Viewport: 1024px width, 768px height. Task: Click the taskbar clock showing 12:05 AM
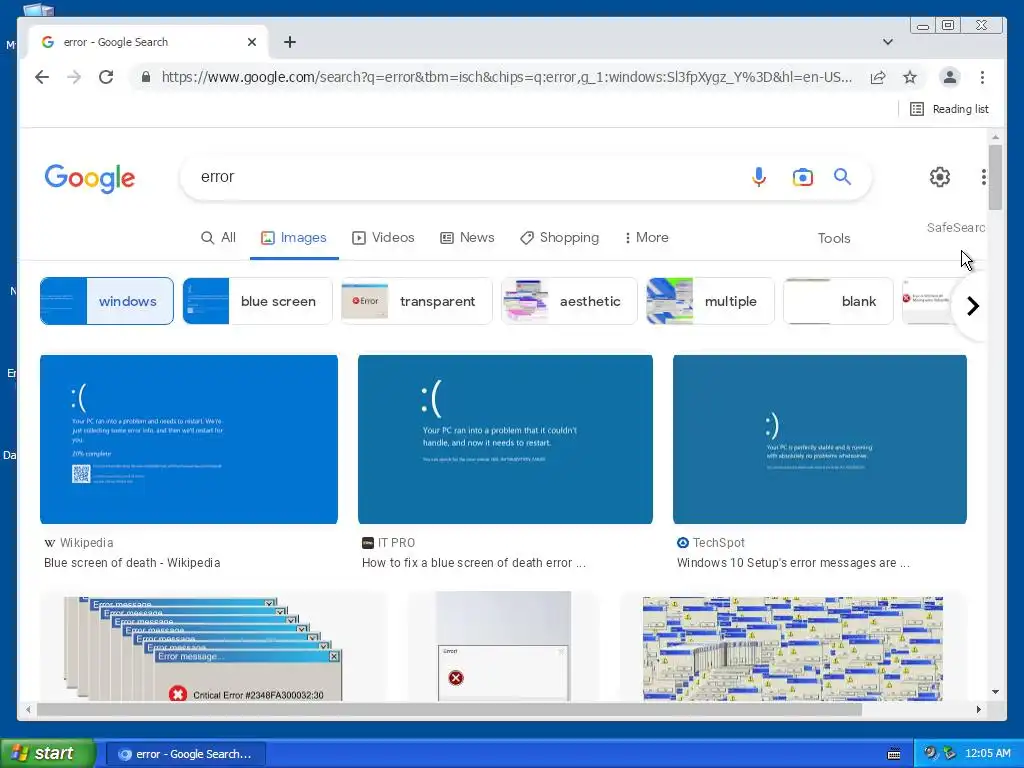pos(987,754)
